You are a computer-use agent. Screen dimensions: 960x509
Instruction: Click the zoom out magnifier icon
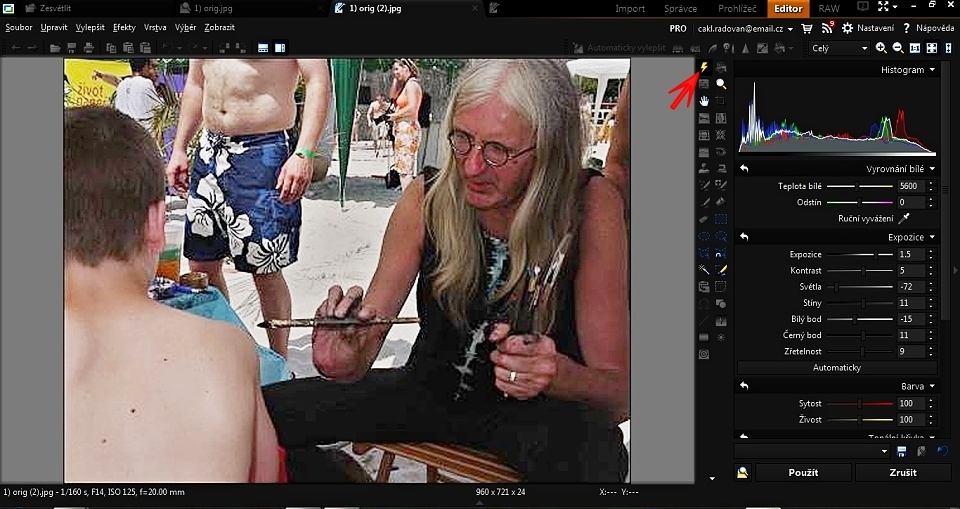(x=898, y=48)
